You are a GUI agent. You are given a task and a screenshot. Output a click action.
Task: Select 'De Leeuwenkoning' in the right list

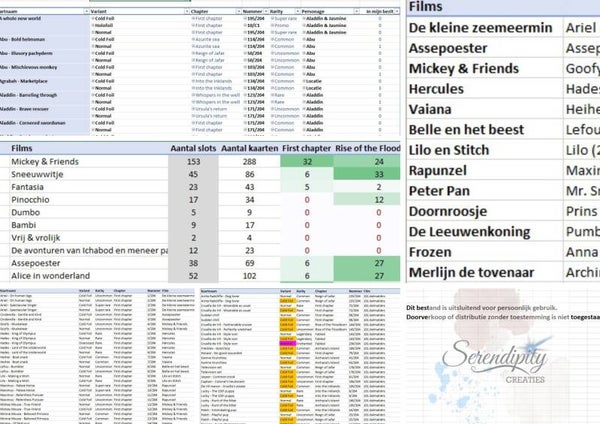(x=470, y=232)
